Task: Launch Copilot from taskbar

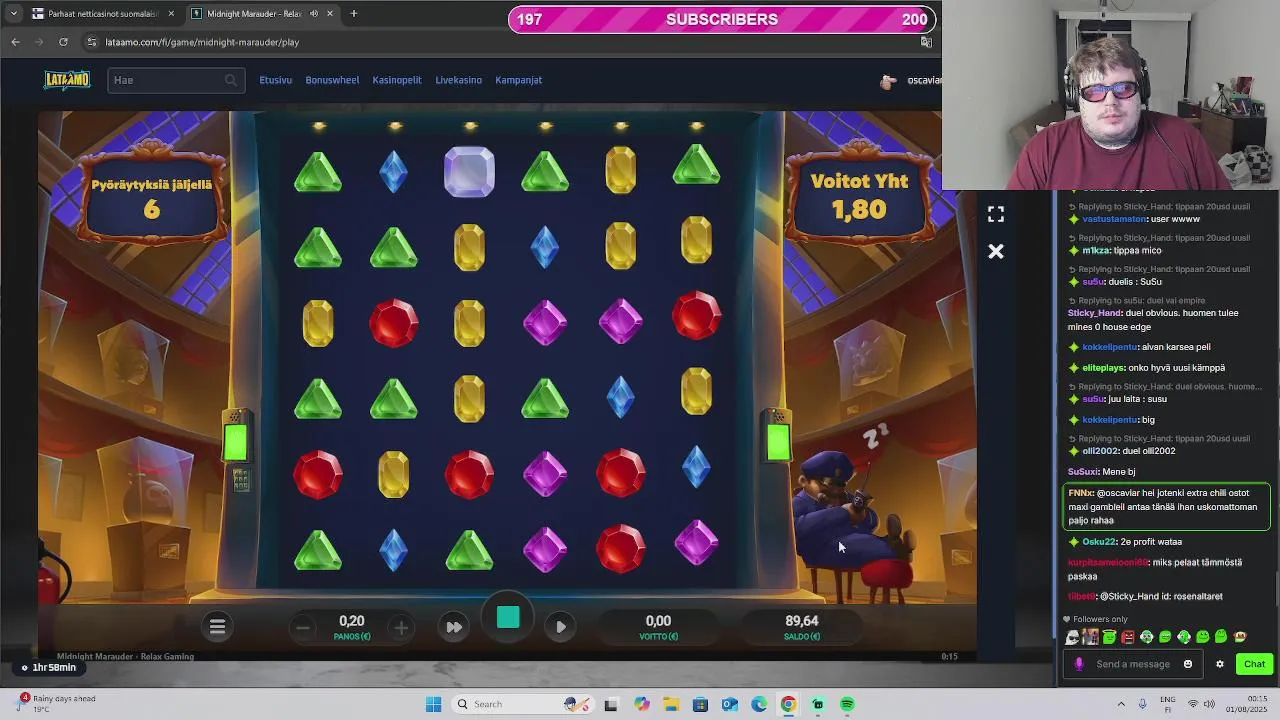Action: click(x=641, y=704)
